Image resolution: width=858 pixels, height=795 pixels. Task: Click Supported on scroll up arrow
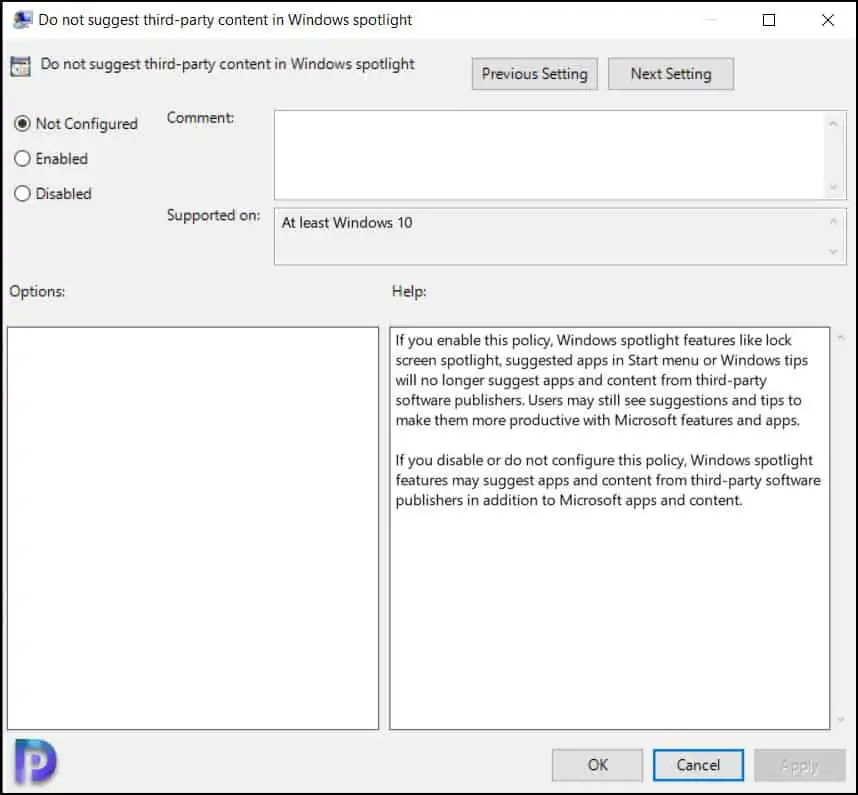click(x=833, y=221)
